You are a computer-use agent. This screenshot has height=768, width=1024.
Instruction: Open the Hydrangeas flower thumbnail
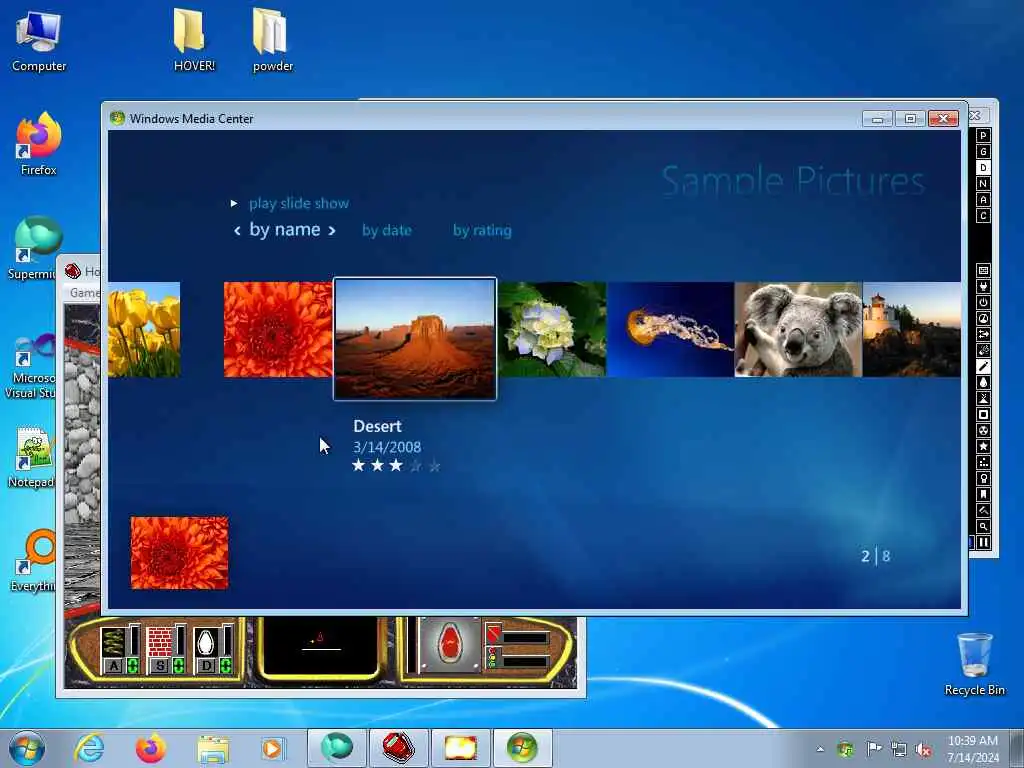552,329
